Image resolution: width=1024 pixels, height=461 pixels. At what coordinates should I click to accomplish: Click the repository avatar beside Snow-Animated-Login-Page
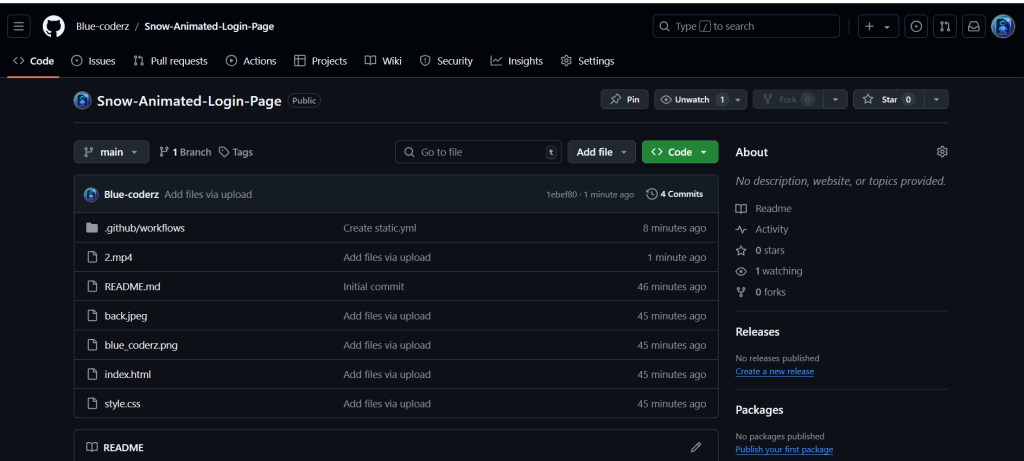point(82,101)
